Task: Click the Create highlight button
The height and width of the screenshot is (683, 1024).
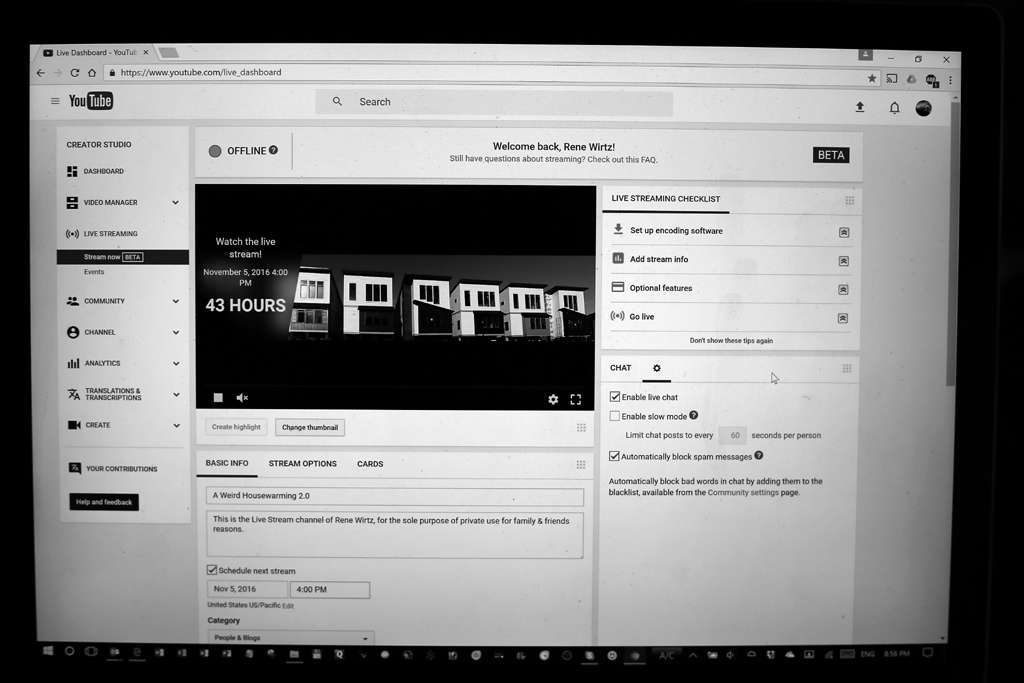Action: 236,427
